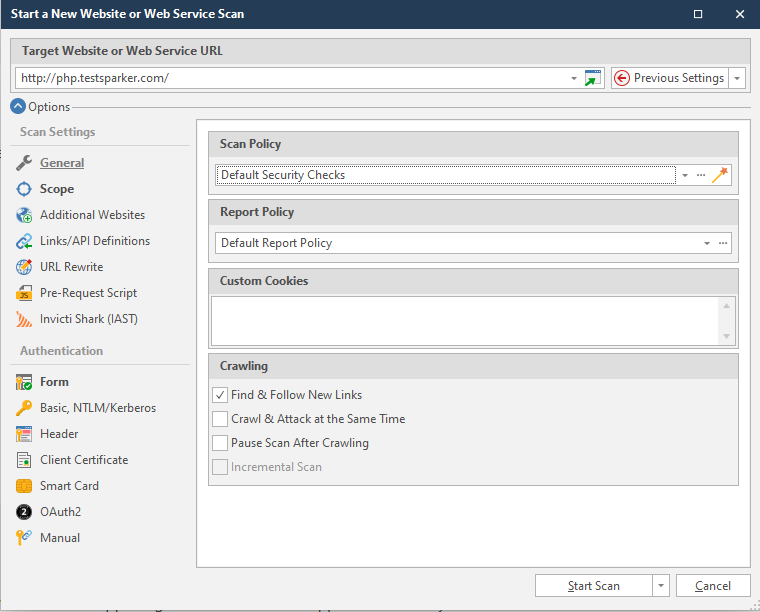The width and height of the screenshot is (760, 612).
Task: Enable Crawl & Attack at the Same Time
Action: pyautogui.click(x=220, y=419)
